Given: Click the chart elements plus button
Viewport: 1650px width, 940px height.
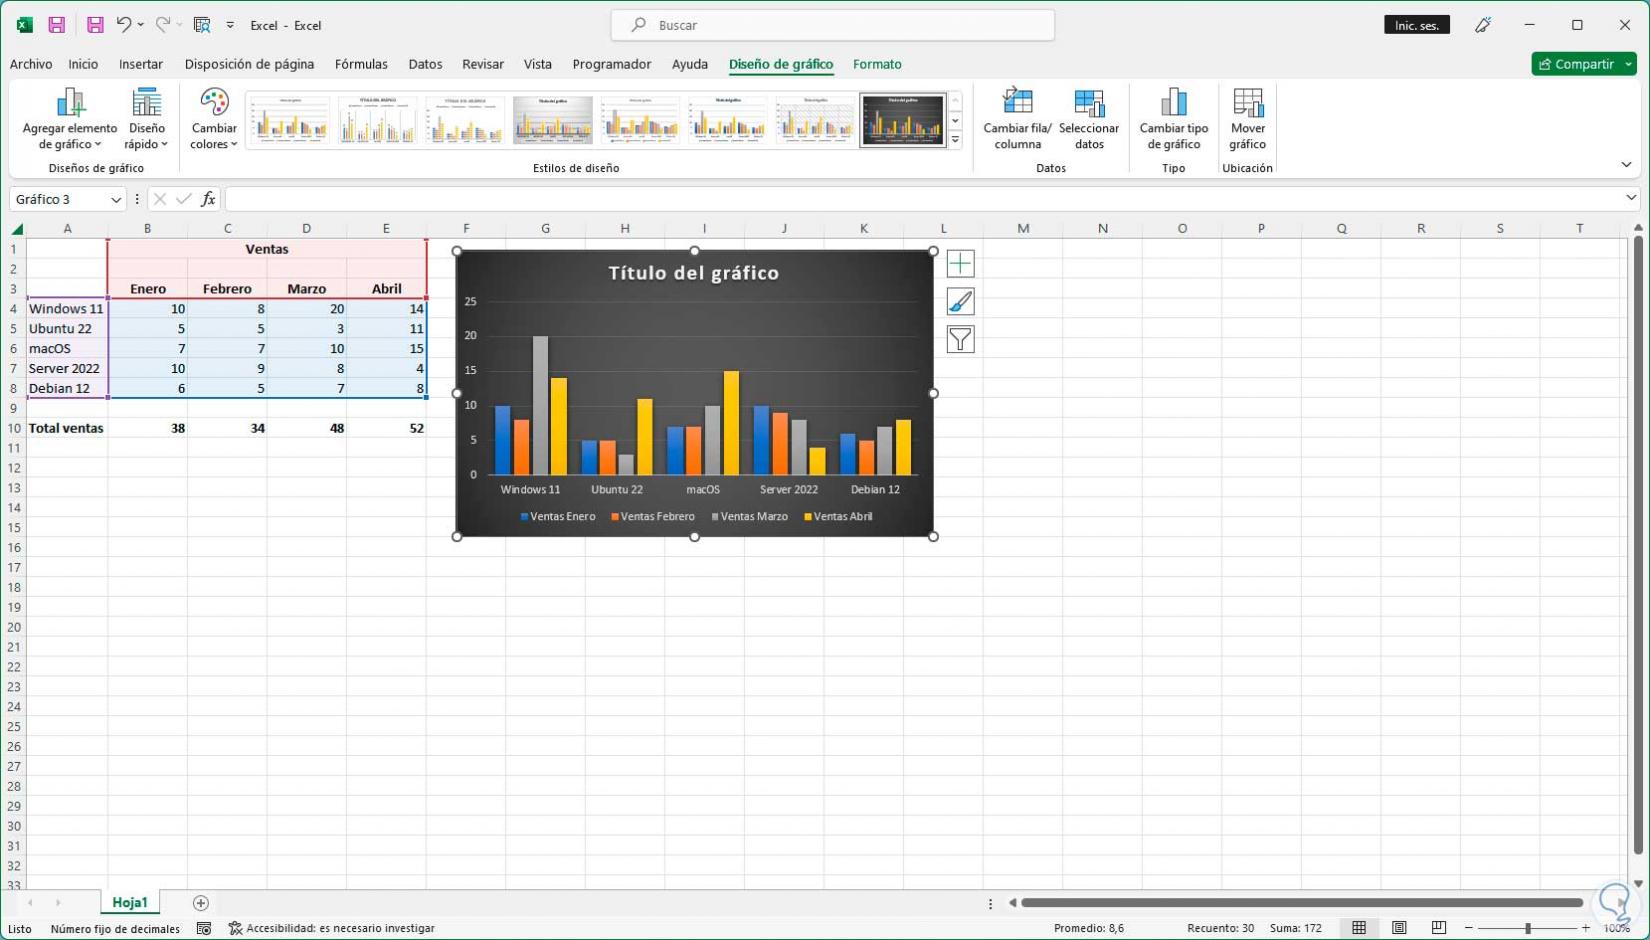Looking at the screenshot, I should [960, 264].
